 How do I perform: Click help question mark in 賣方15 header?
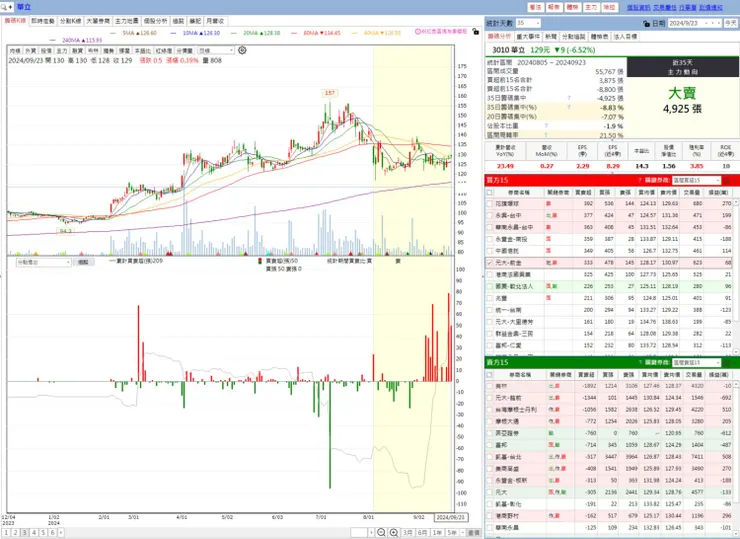pyautogui.click(x=639, y=362)
